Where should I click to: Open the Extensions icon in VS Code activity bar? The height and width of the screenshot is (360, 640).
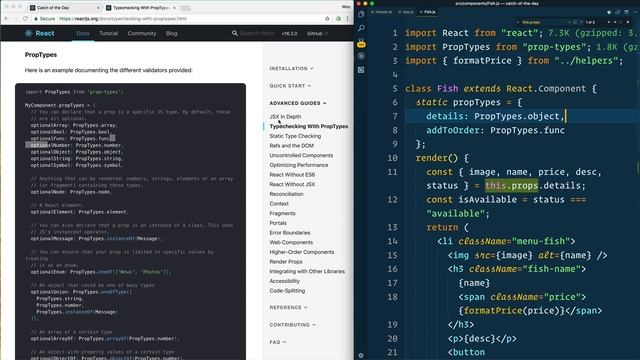[361, 70]
